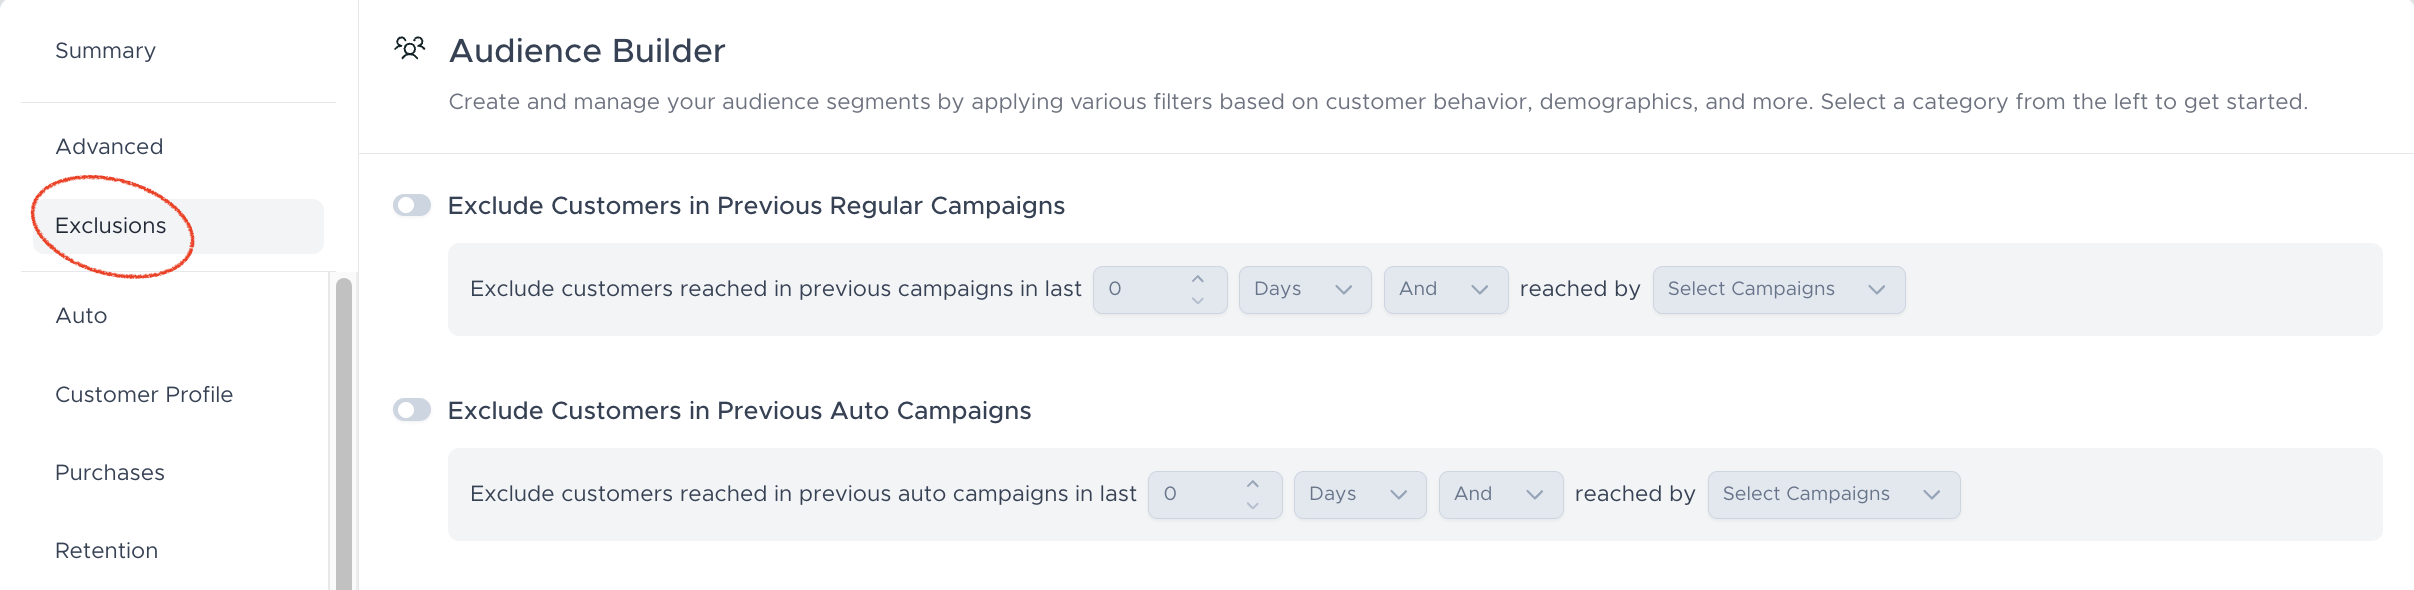Open the Days dropdown for regular campaigns
2414x590 pixels.
coord(1305,290)
